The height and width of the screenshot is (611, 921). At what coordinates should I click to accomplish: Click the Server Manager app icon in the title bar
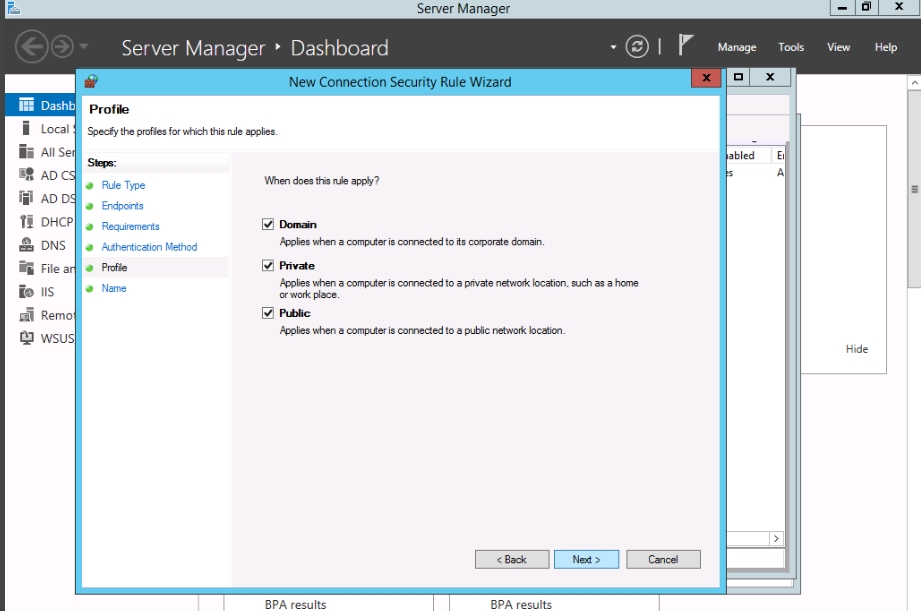click(x=14, y=8)
